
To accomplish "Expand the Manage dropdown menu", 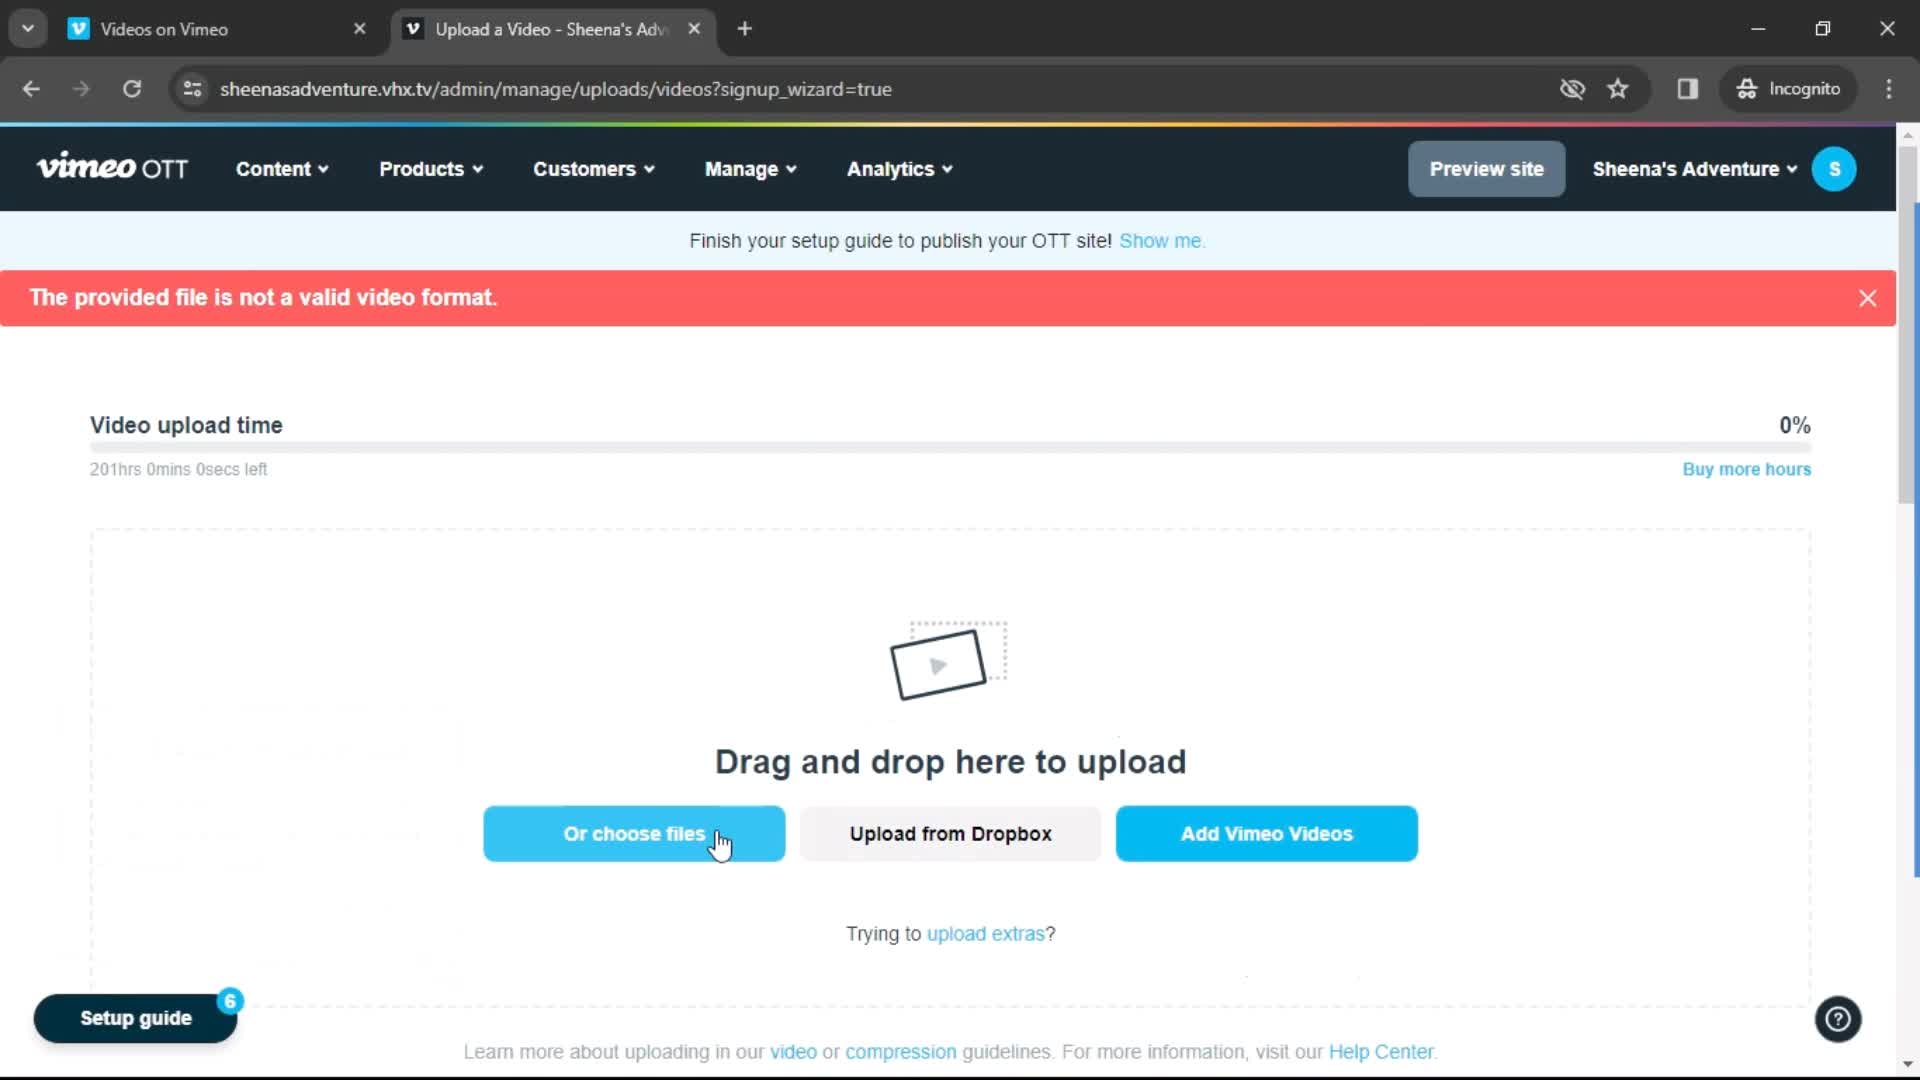I will 750,169.
